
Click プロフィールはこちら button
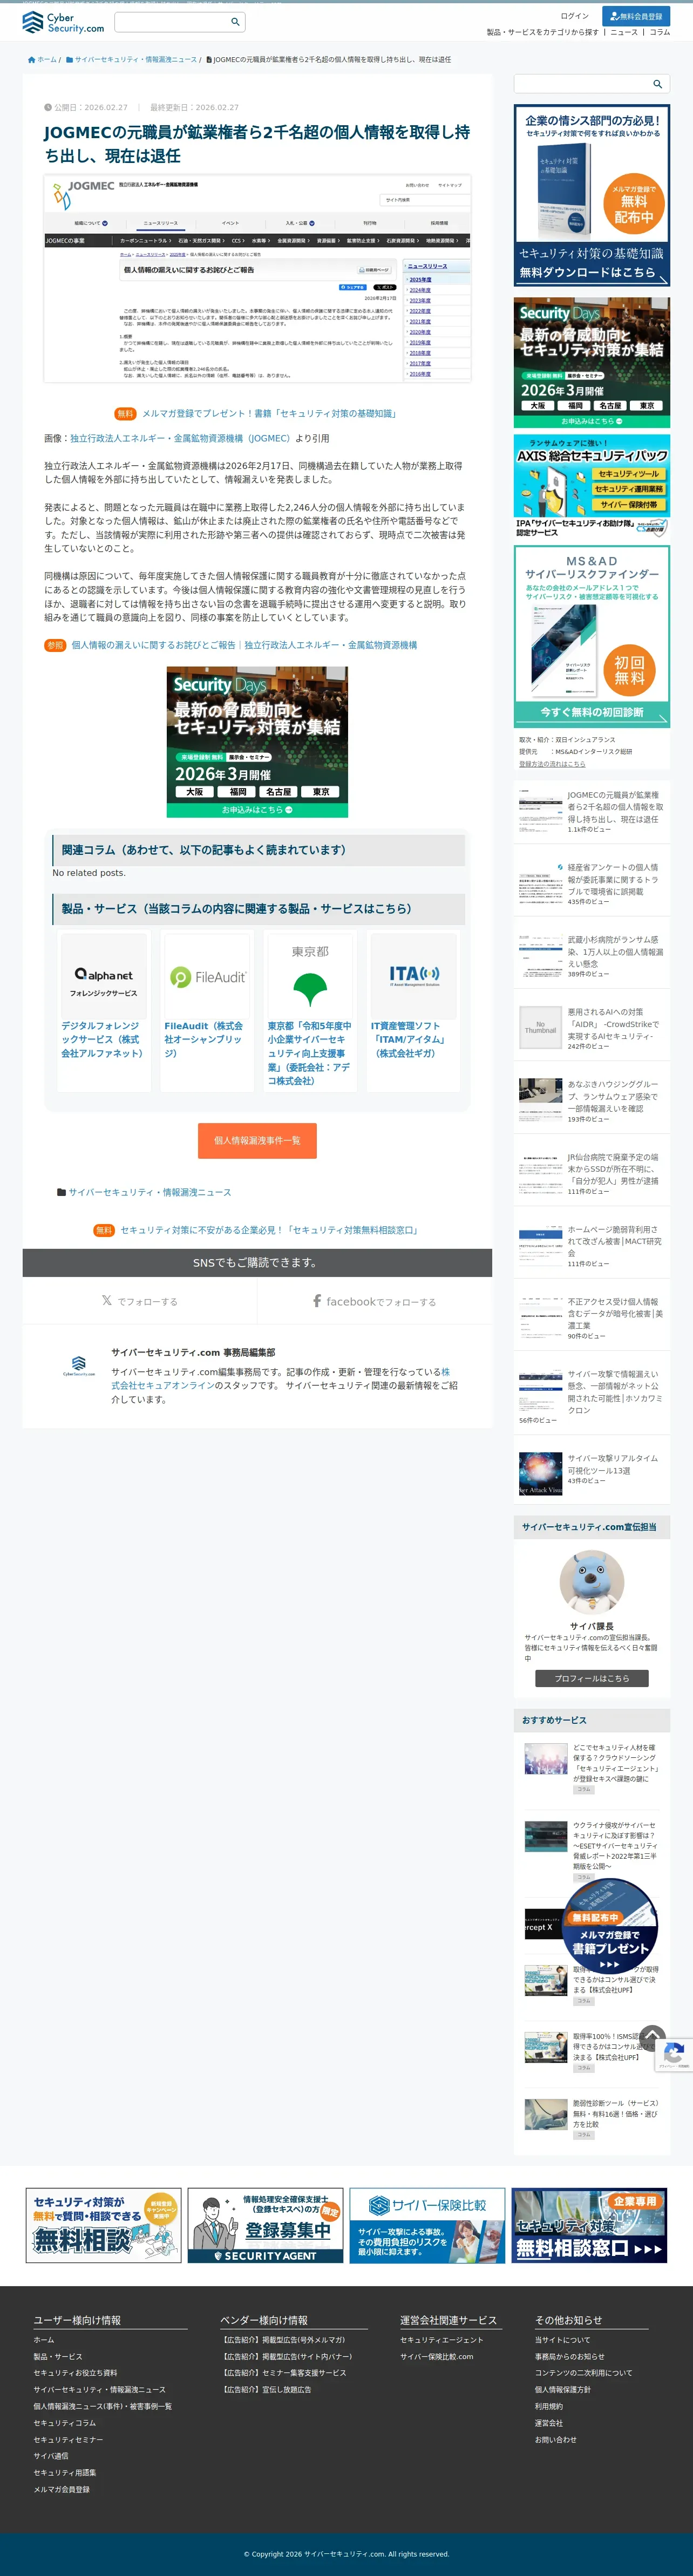592,1679
